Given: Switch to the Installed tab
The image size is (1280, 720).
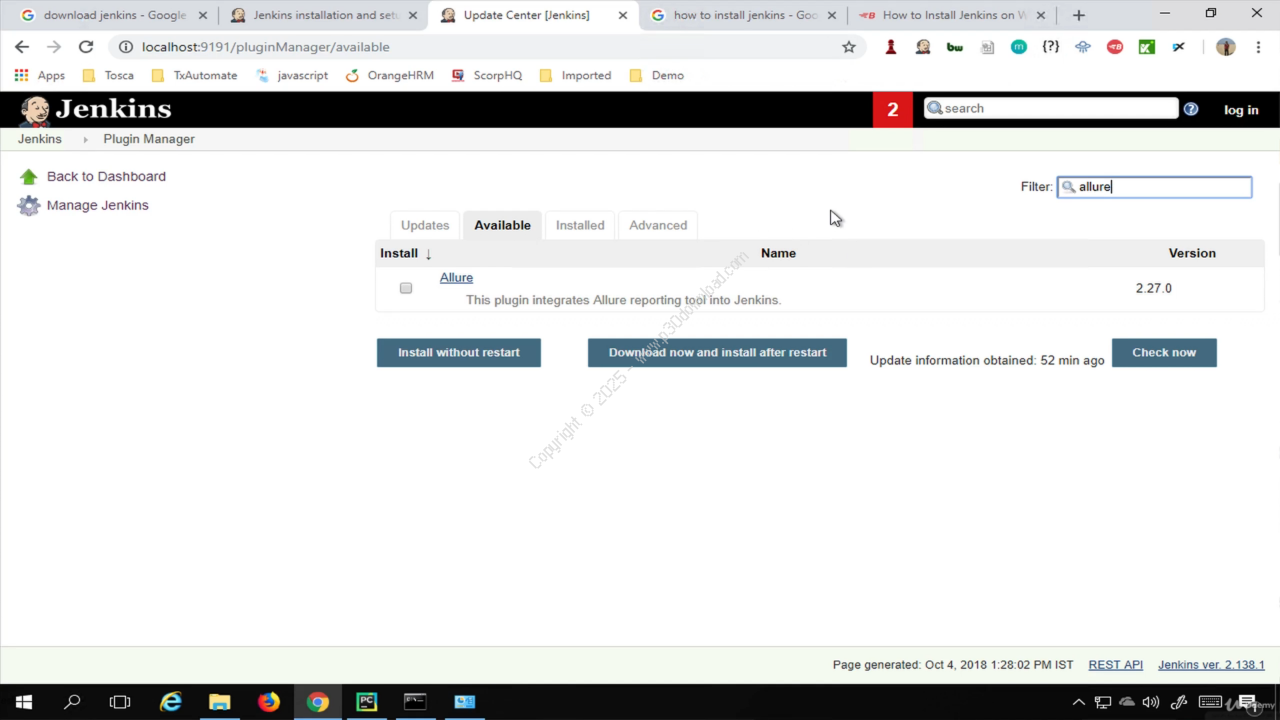Looking at the screenshot, I should coord(580,225).
